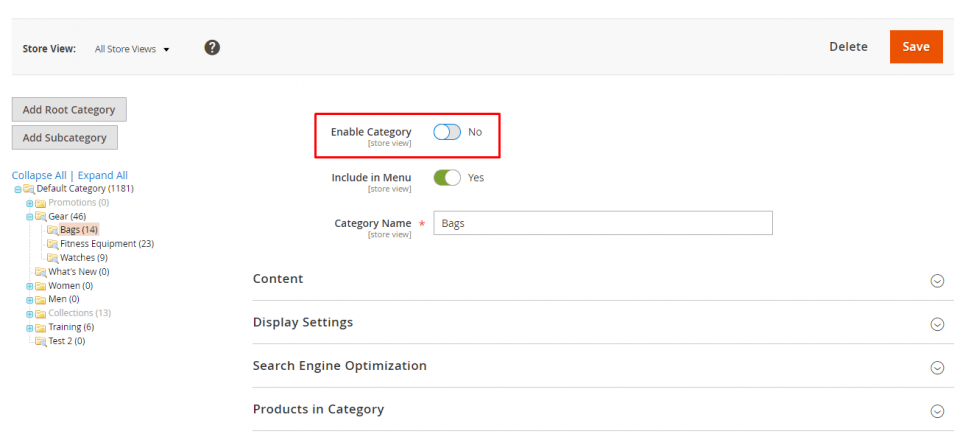Select Watches (9) category
Viewport: 960px width, 437px height.
click(84, 258)
